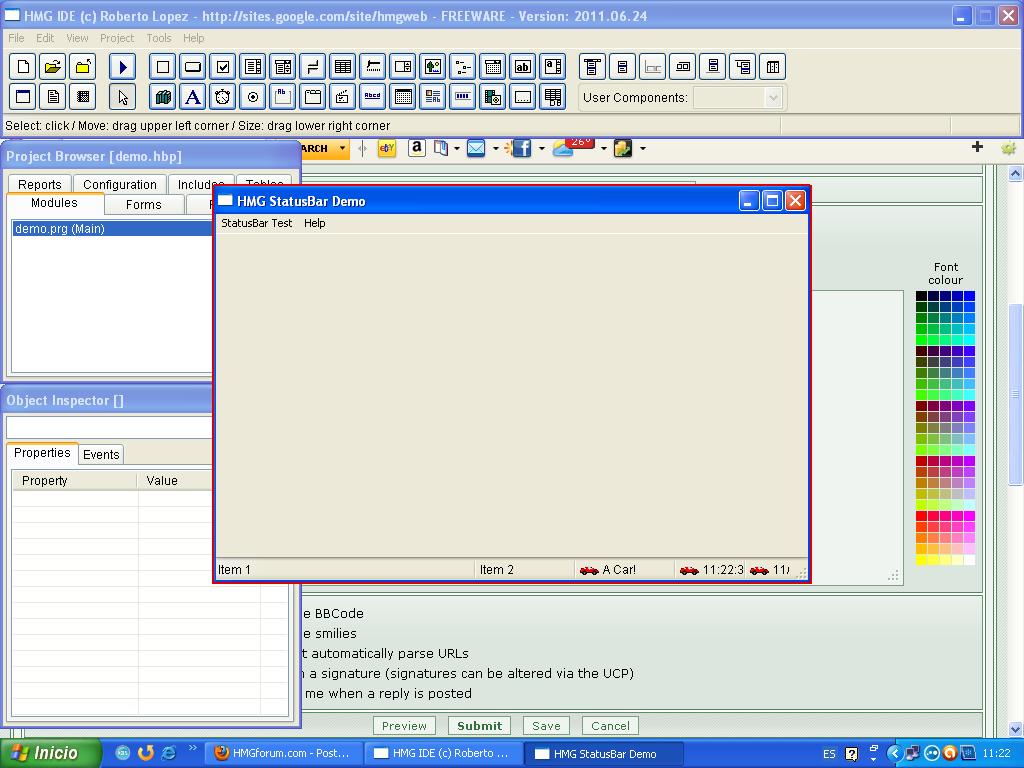
Task: Switch to the Forms tab
Action: [x=144, y=204]
